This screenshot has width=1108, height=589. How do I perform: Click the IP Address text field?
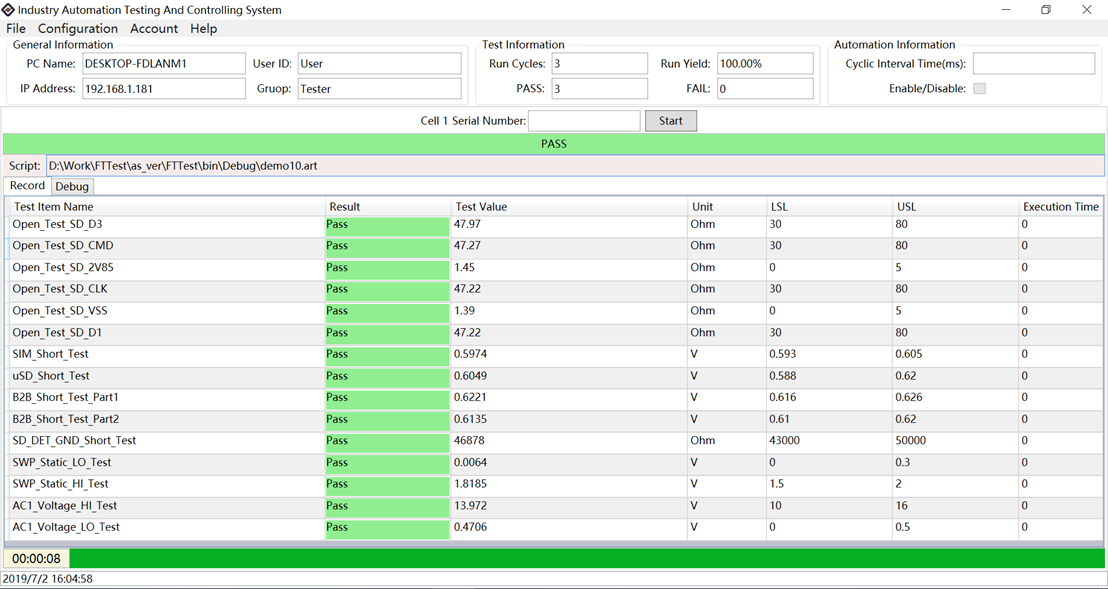[163, 89]
